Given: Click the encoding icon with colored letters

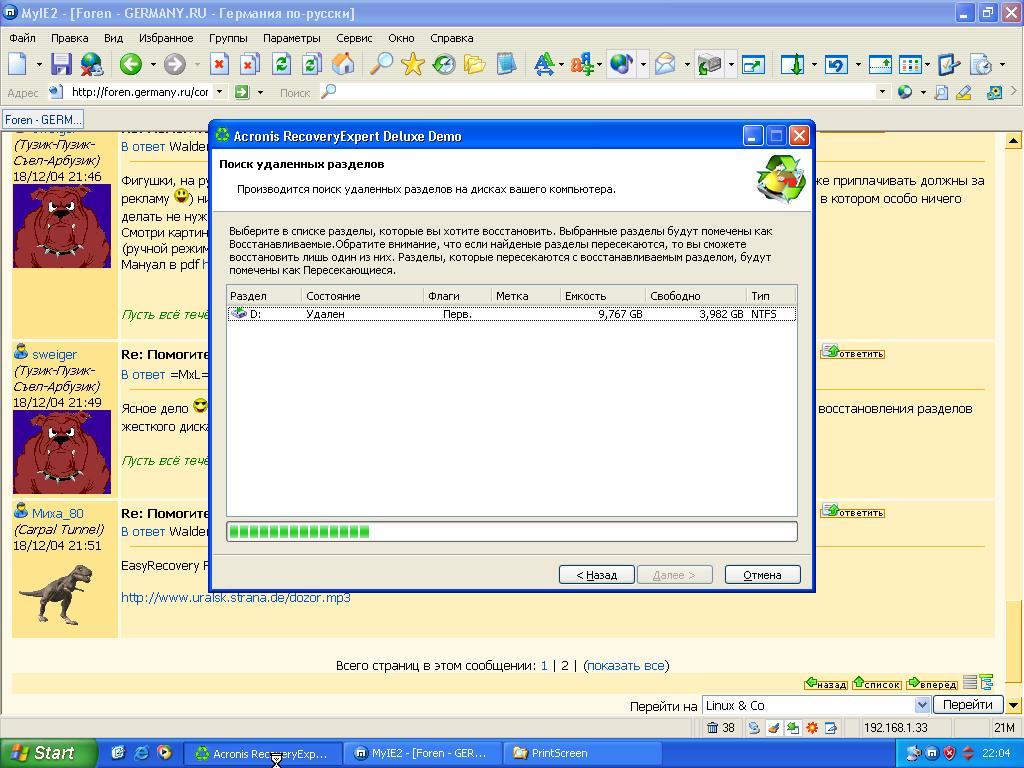Looking at the screenshot, I should [581, 64].
